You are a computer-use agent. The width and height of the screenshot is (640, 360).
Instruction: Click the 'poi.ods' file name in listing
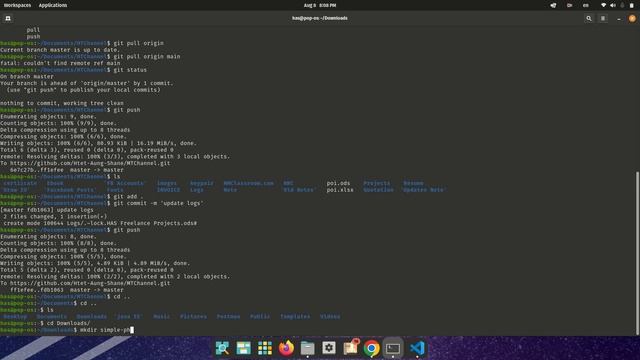tap(338, 183)
